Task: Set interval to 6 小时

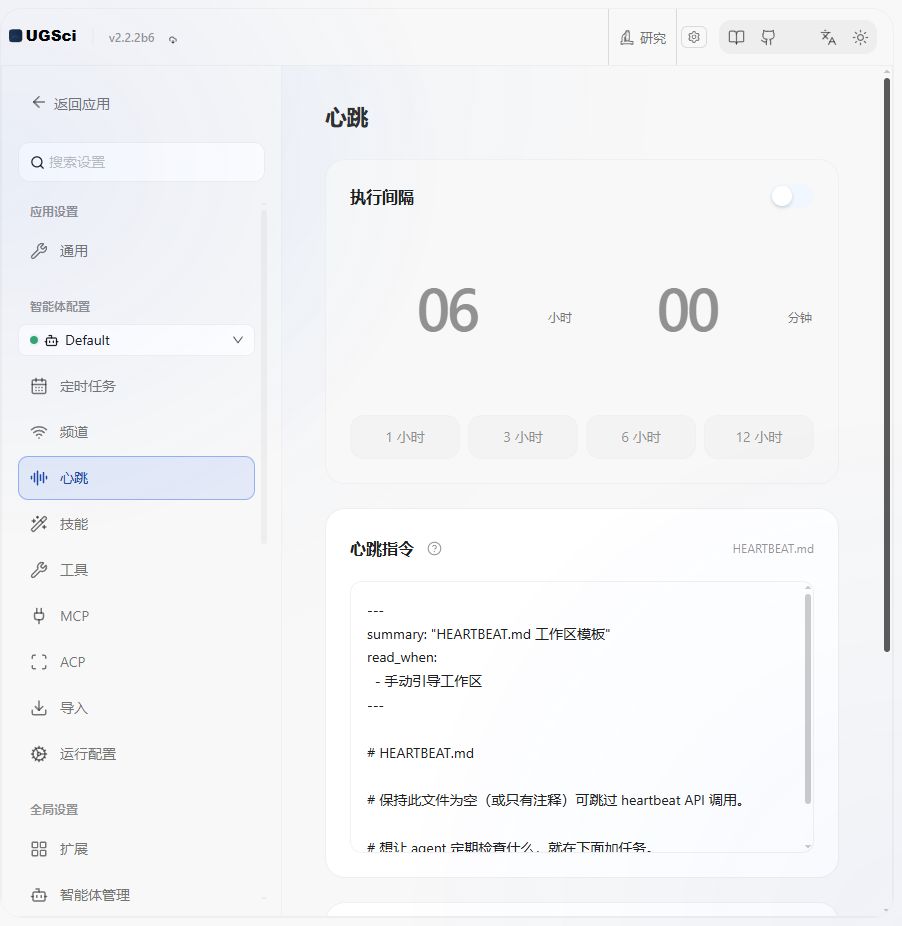Action: pos(641,437)
